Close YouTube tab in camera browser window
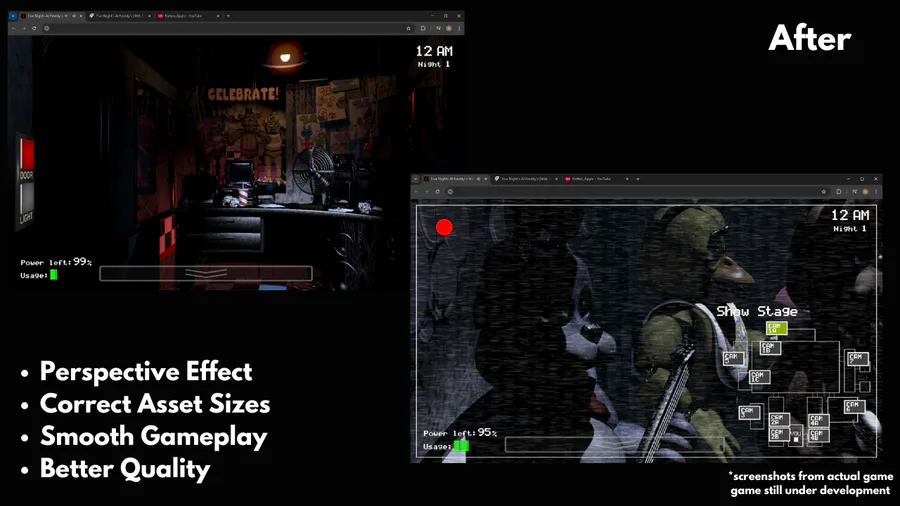This screenshot has height=506, width=900. click(x=627, y=179)
